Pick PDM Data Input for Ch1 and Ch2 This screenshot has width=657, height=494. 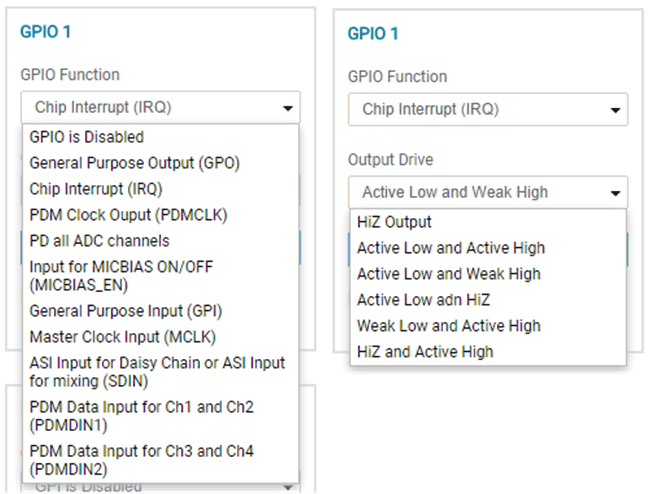(x=141, y=416)
